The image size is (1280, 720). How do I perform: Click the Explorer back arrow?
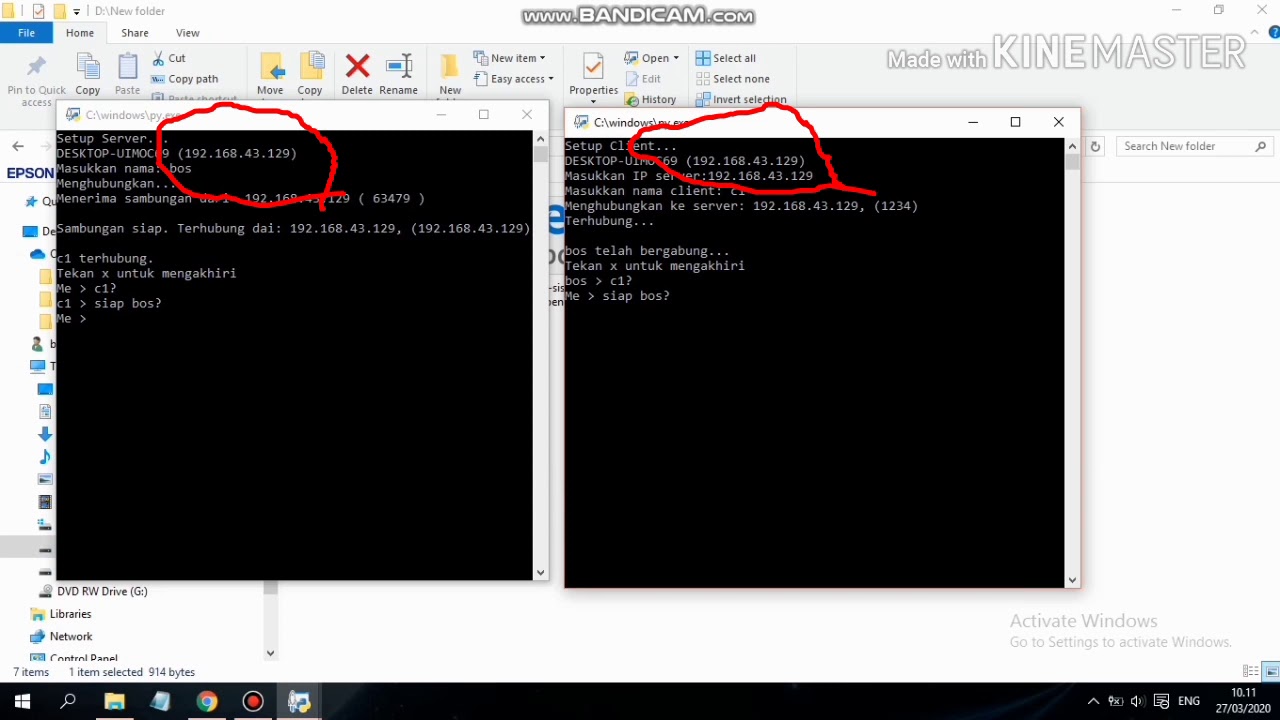click(18, 146)
